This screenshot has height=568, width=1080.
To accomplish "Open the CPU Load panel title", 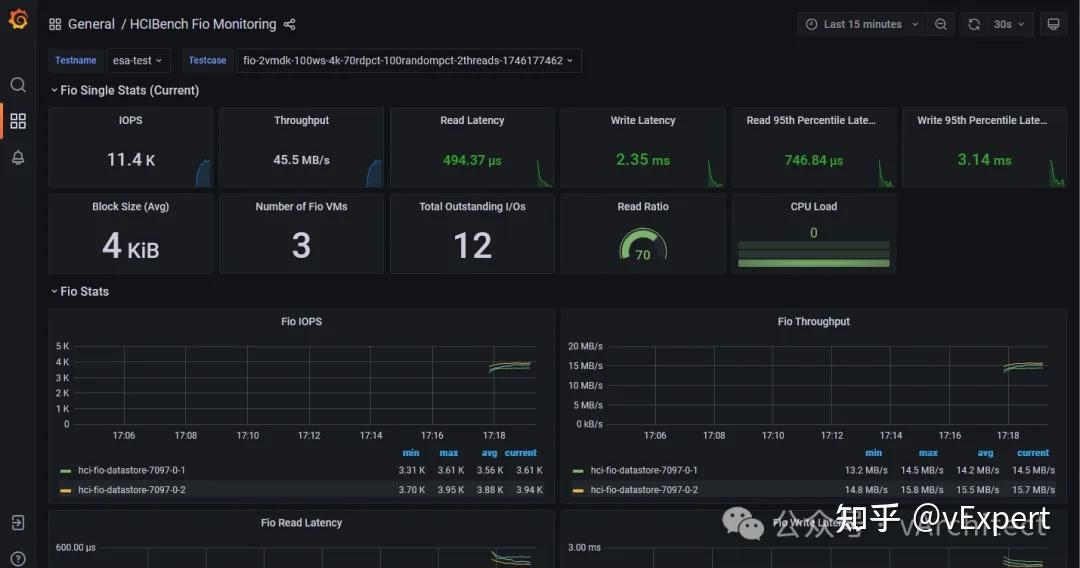I will [x=813, y=207].
